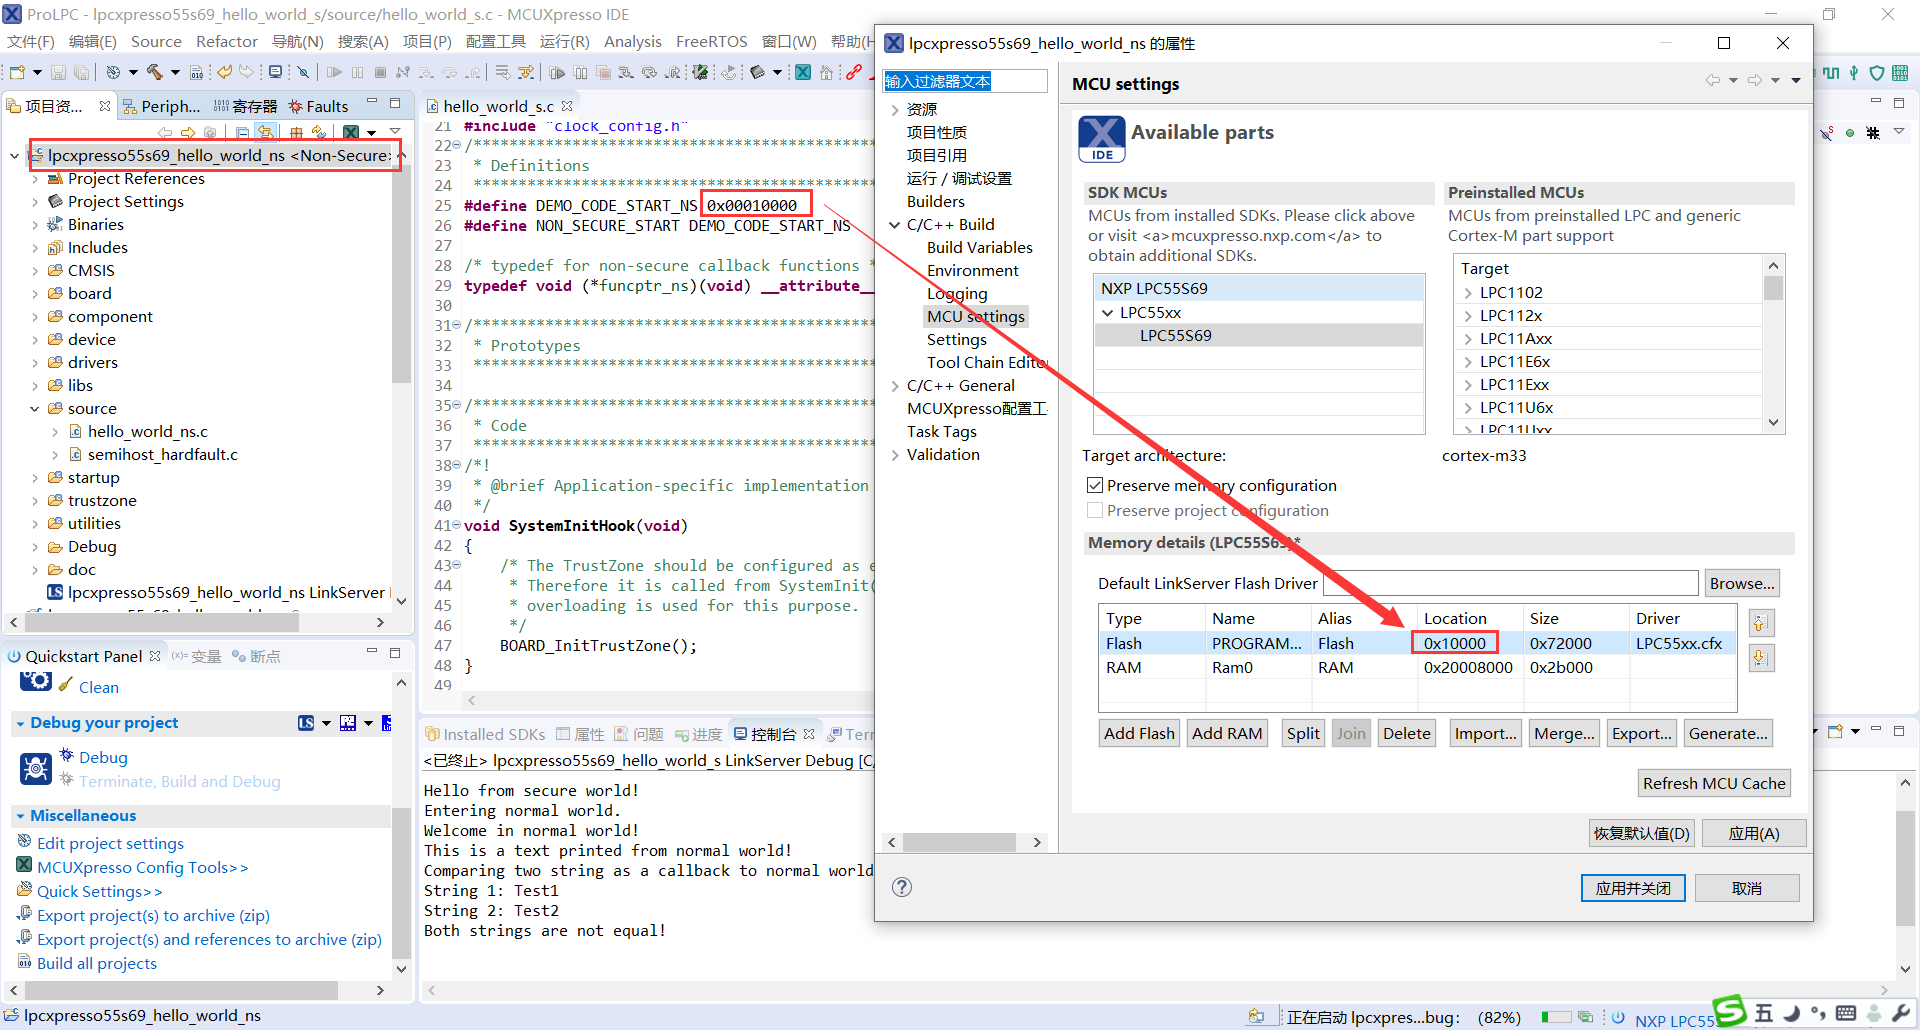
Task: Collapse the C/C++ Build tree node
Action: click(x=895, y=225)
